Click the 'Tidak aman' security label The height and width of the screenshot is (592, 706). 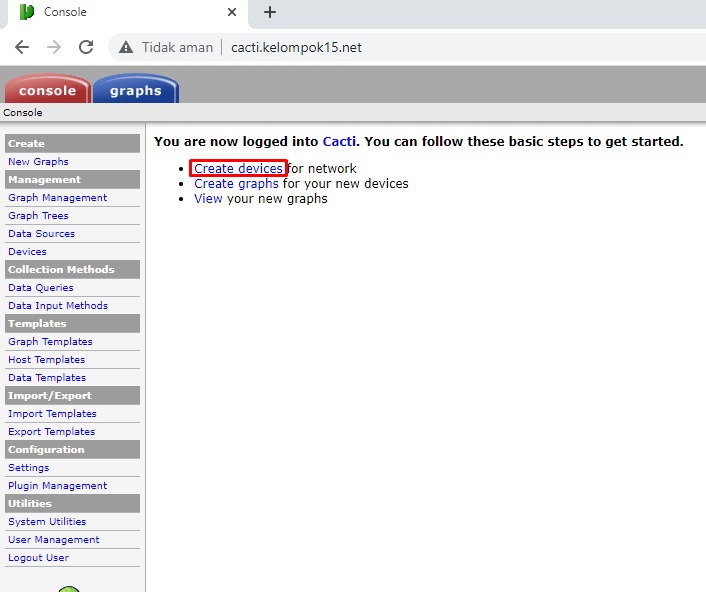pos(177,47)
